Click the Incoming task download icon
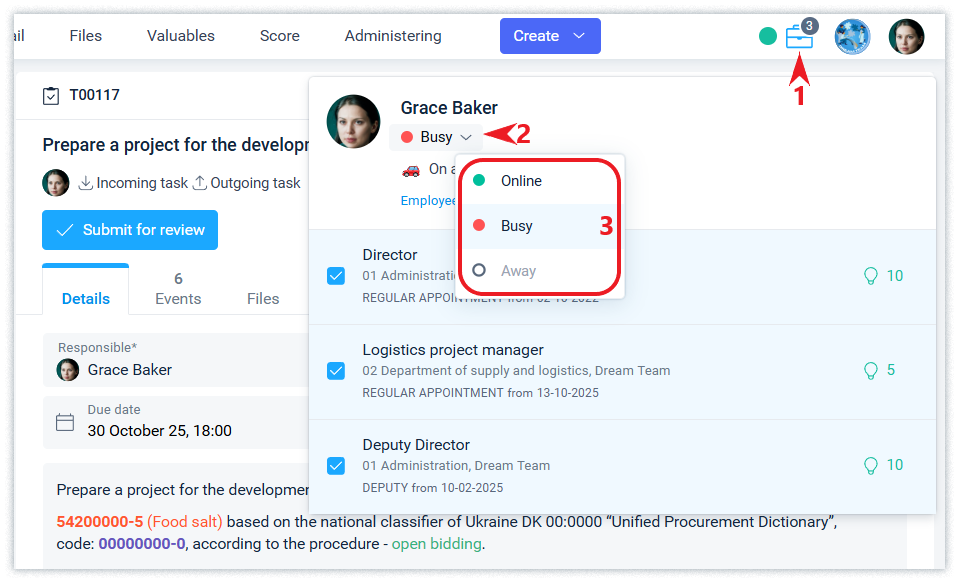This screenshot has height=582, width=959. coord(86,183)
